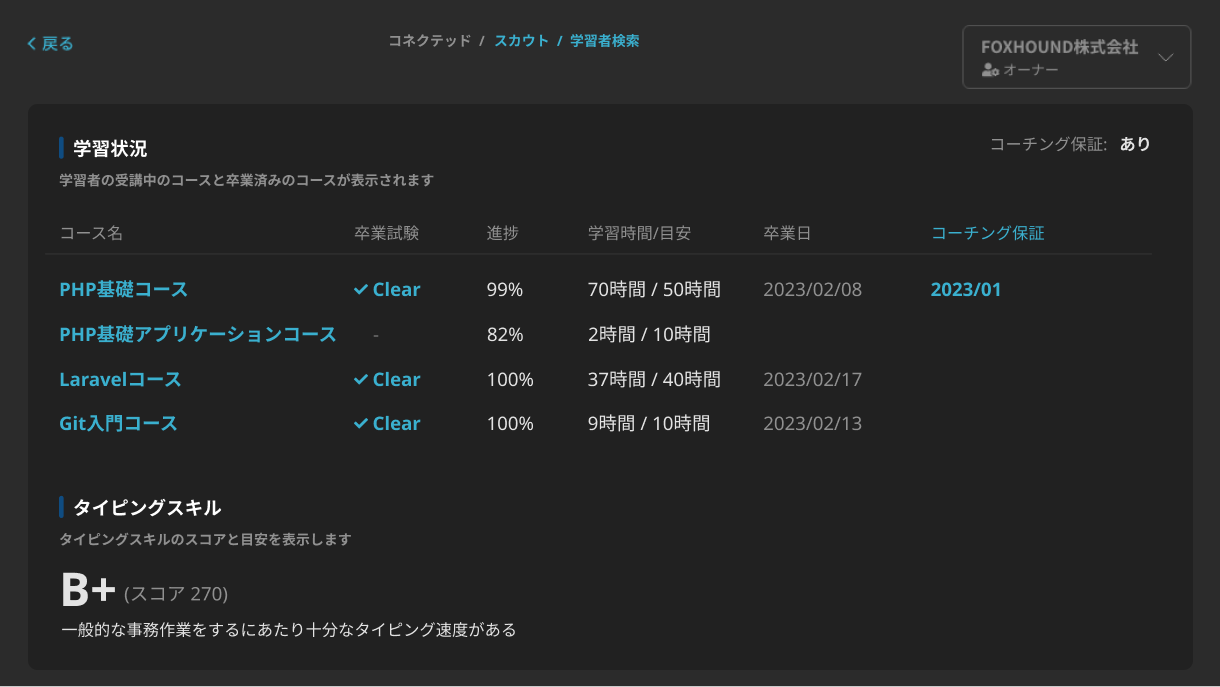Click Laravelコース Clear checkmark icon

point(361,380)
